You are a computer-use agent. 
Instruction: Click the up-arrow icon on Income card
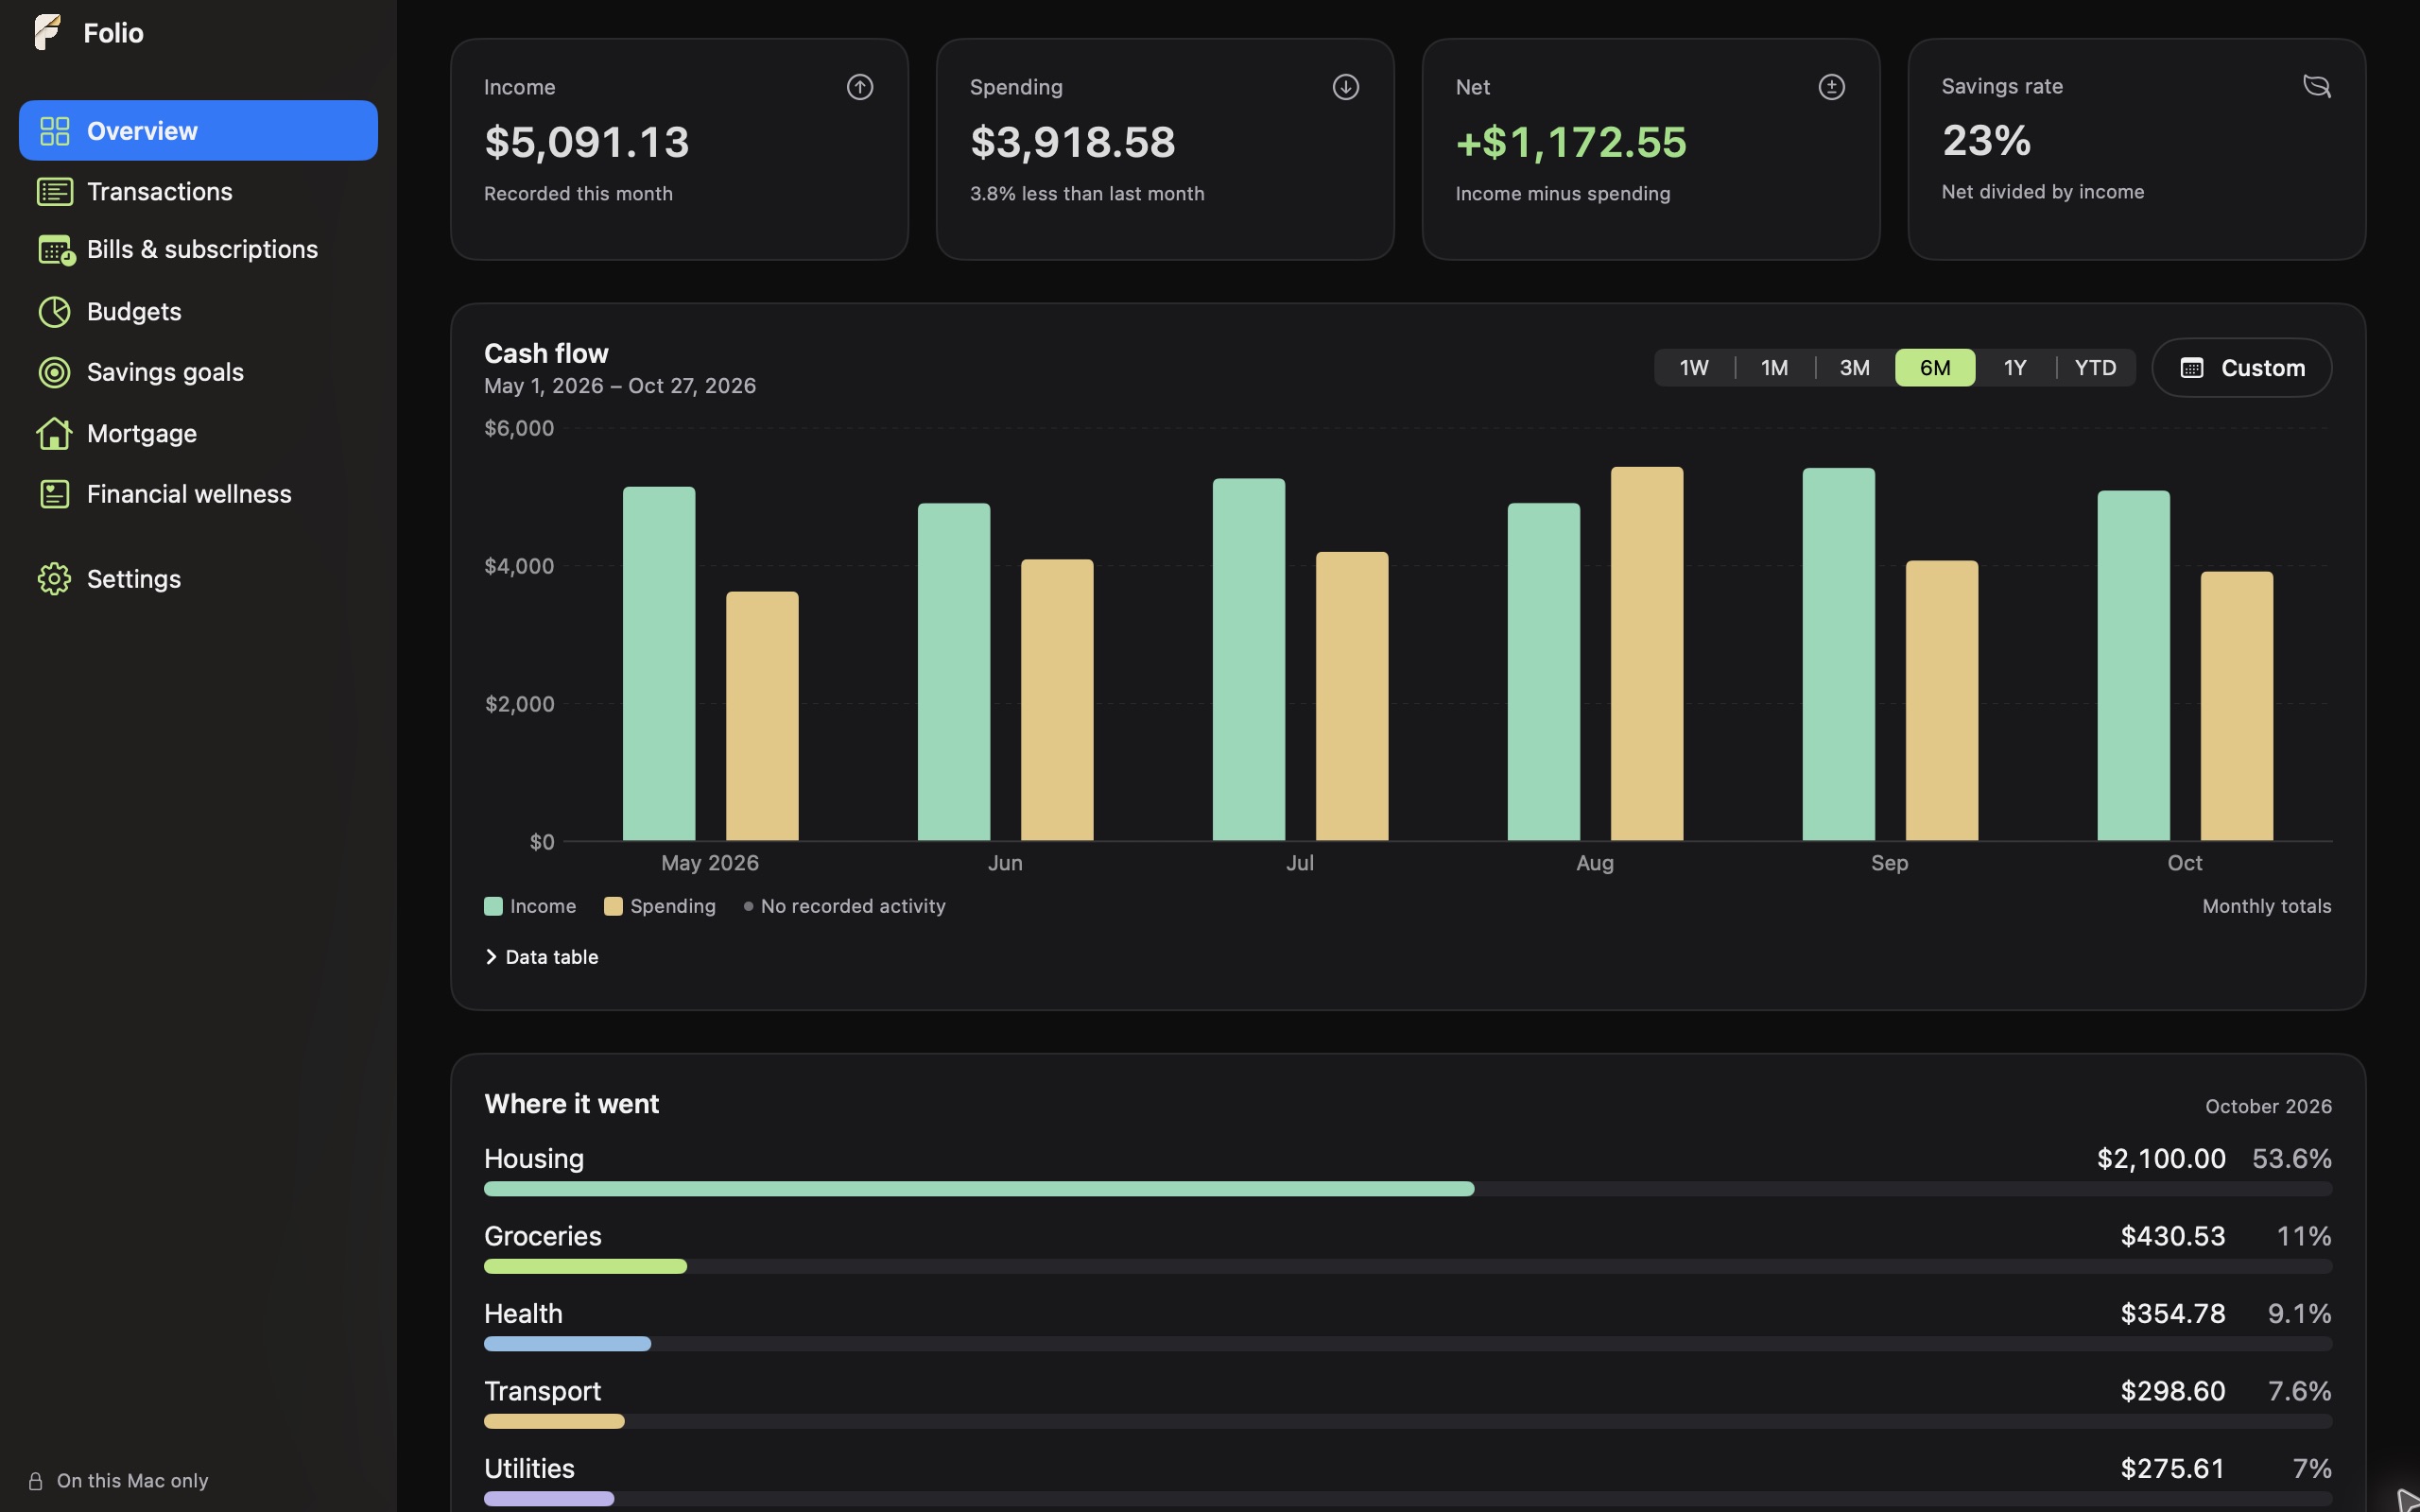(x=860, y=87)
